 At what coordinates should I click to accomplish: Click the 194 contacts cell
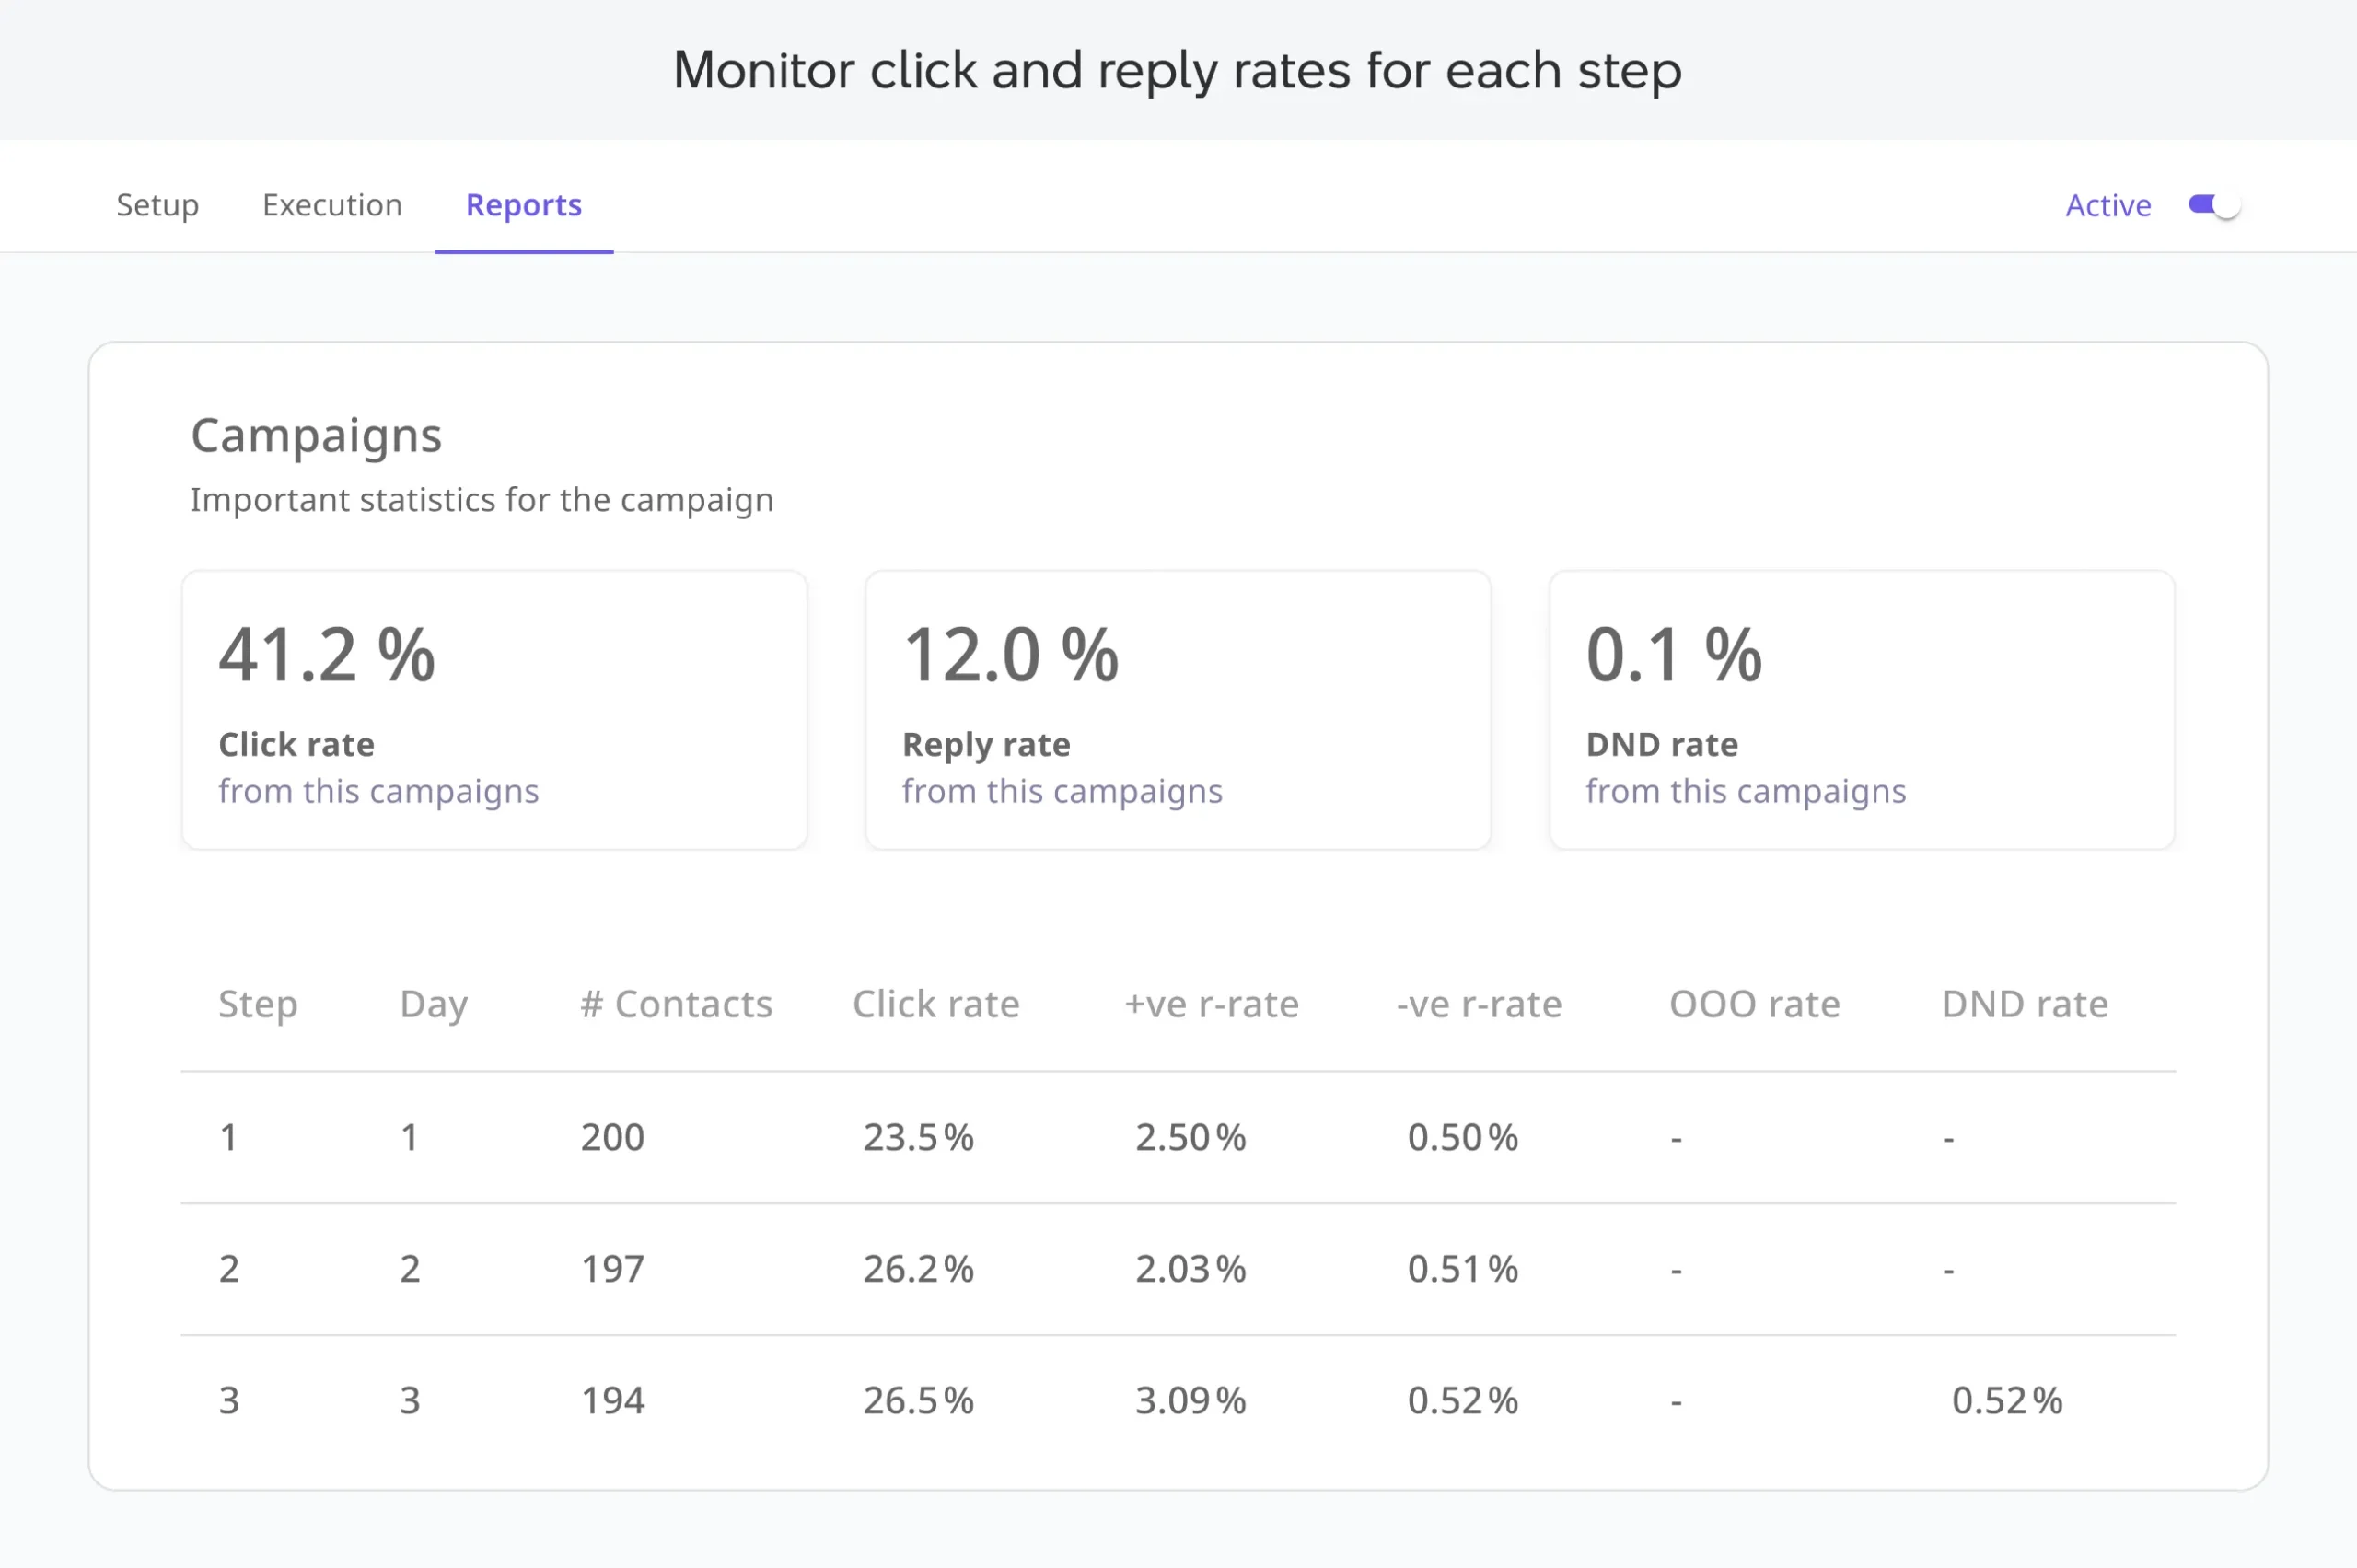point(613,1401)
